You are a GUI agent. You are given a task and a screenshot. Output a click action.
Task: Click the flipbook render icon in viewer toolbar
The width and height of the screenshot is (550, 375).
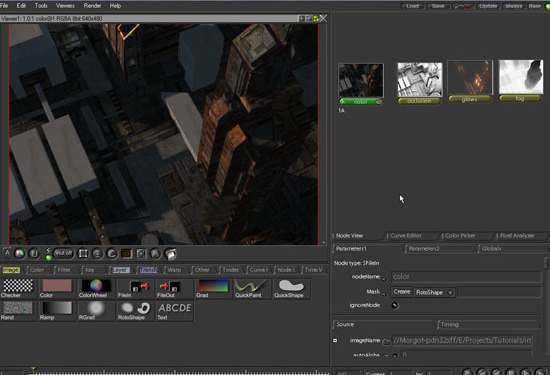(x=170, y=254)
